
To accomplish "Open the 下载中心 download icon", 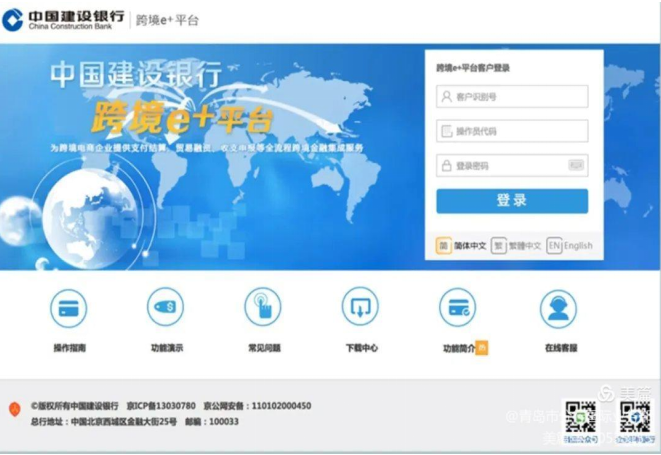I will coord(360,307).
